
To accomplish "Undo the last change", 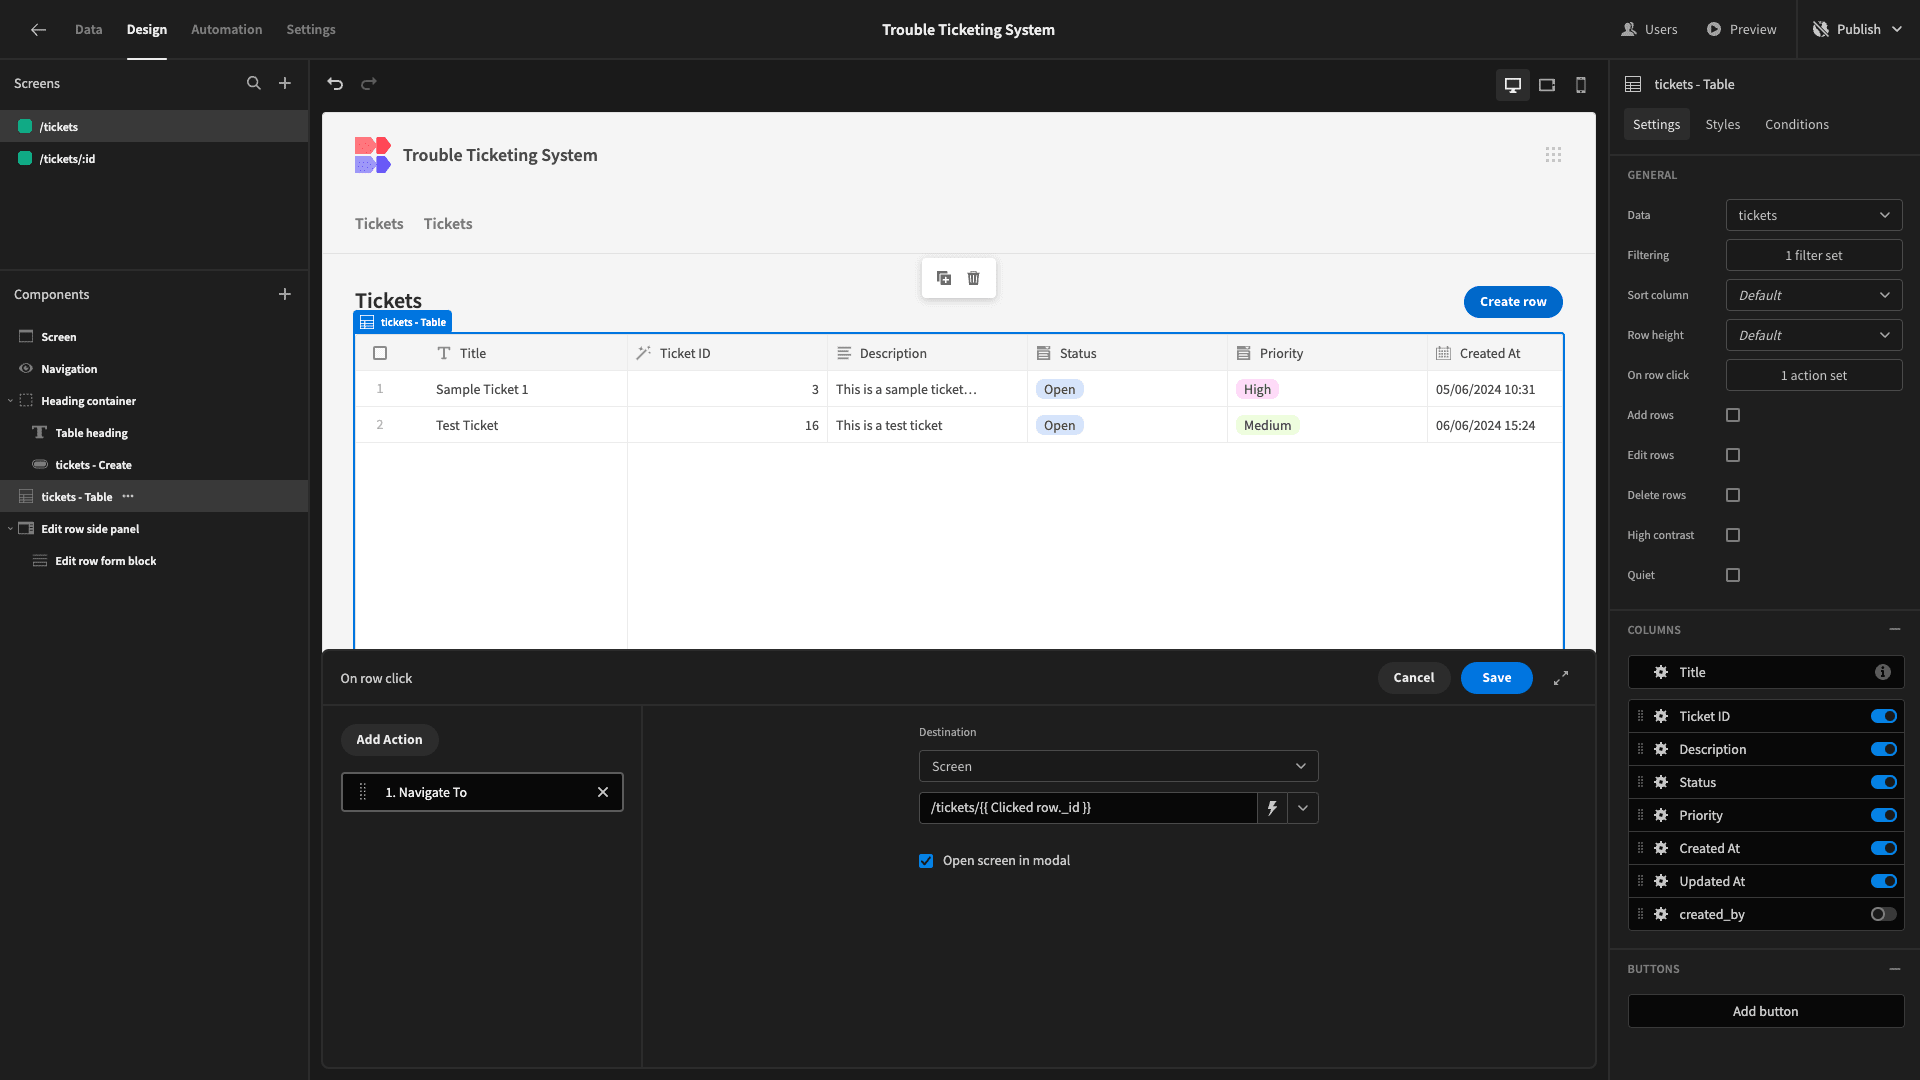I will click(335, 84).
